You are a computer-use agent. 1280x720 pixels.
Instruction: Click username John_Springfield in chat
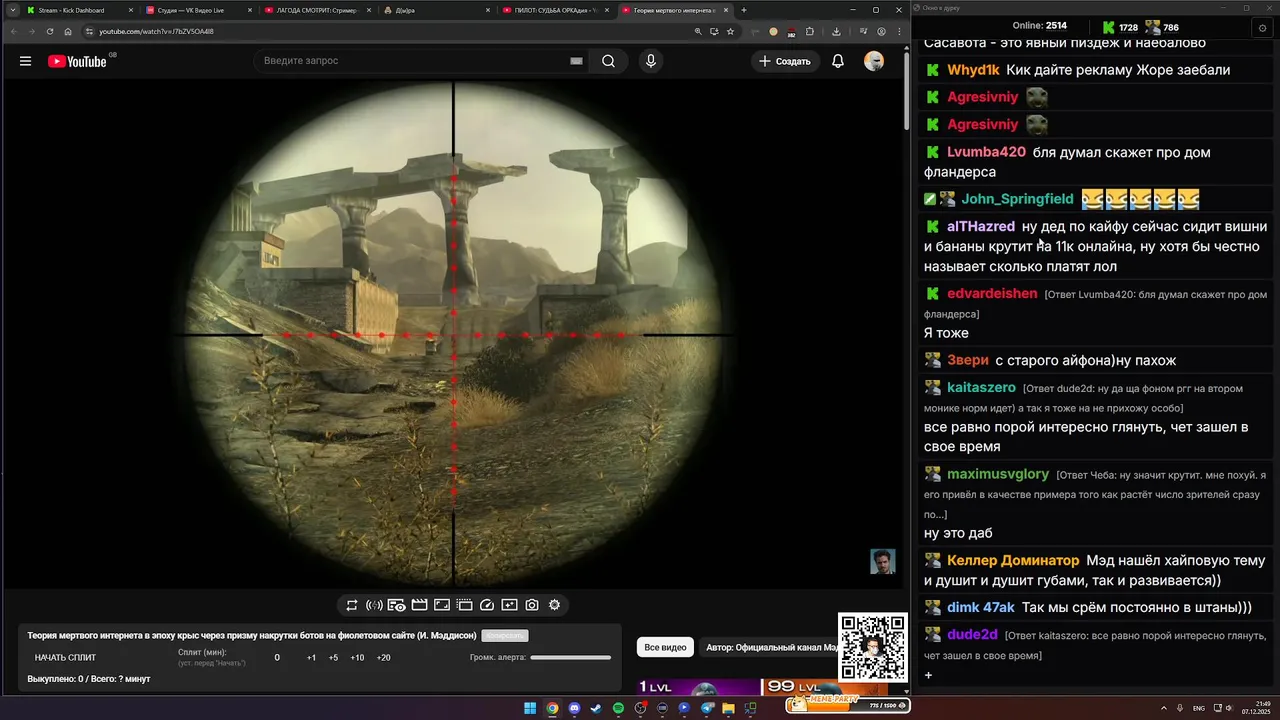point(1017,199)
